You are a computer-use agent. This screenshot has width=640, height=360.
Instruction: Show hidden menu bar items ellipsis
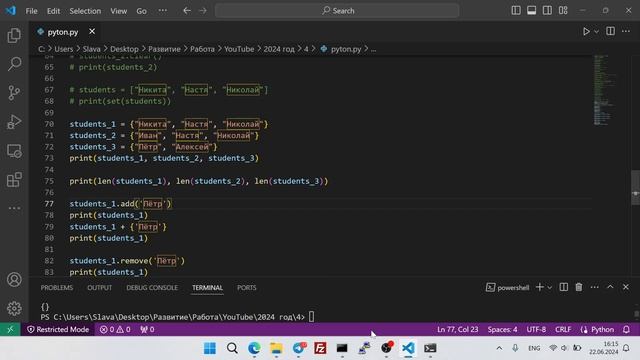tap(162, 11)
